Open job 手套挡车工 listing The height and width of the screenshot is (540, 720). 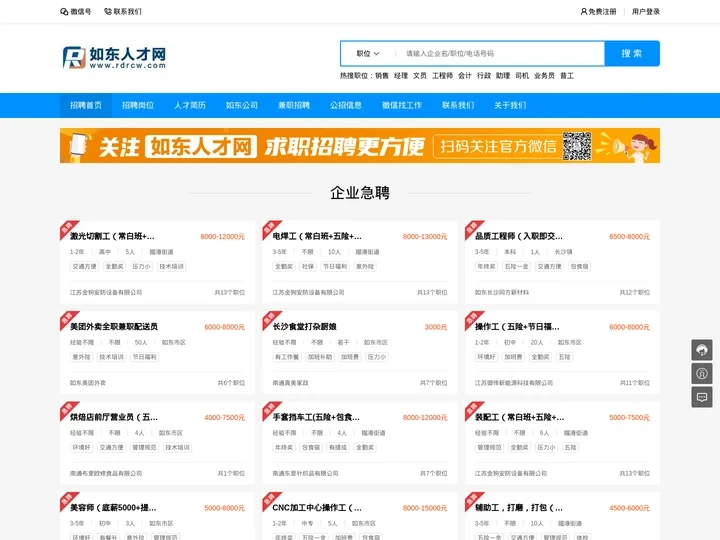point(316,417)
